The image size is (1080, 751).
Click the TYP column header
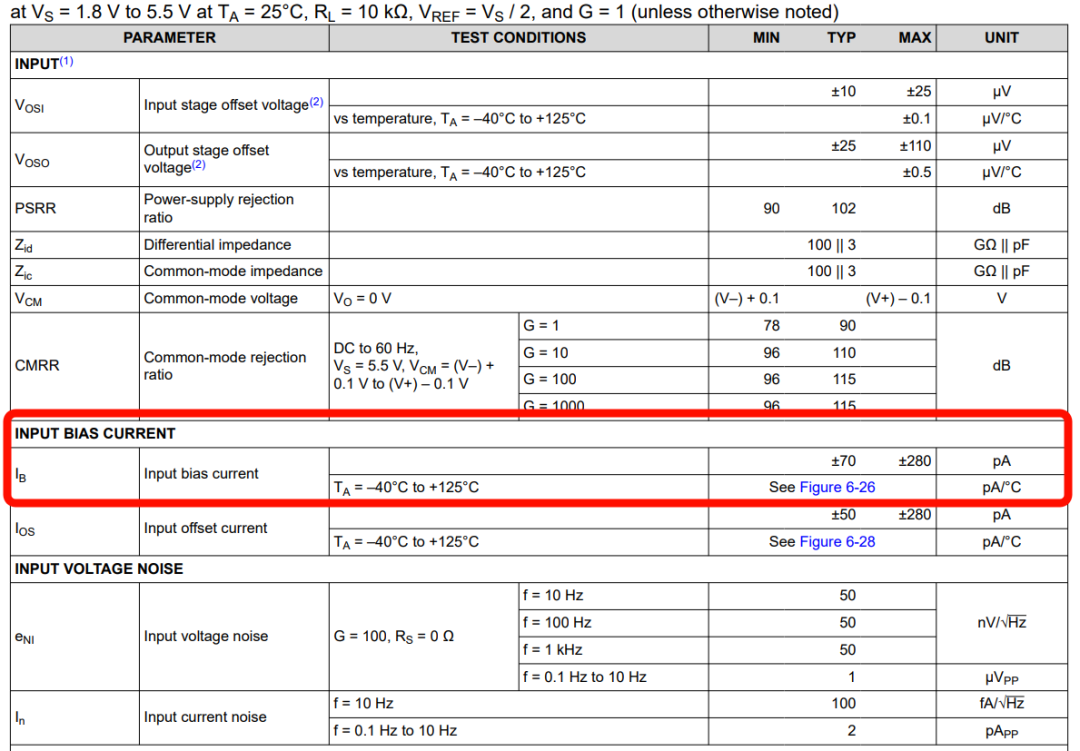(841, 38)
